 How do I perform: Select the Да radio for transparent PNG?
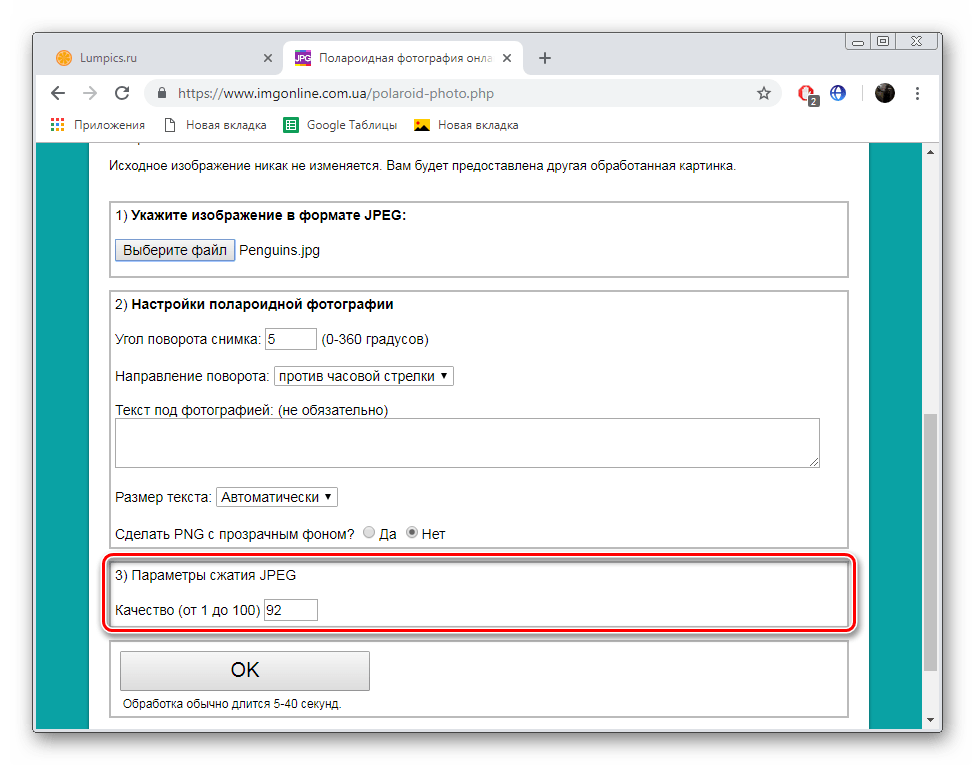(x=368, y=533)
